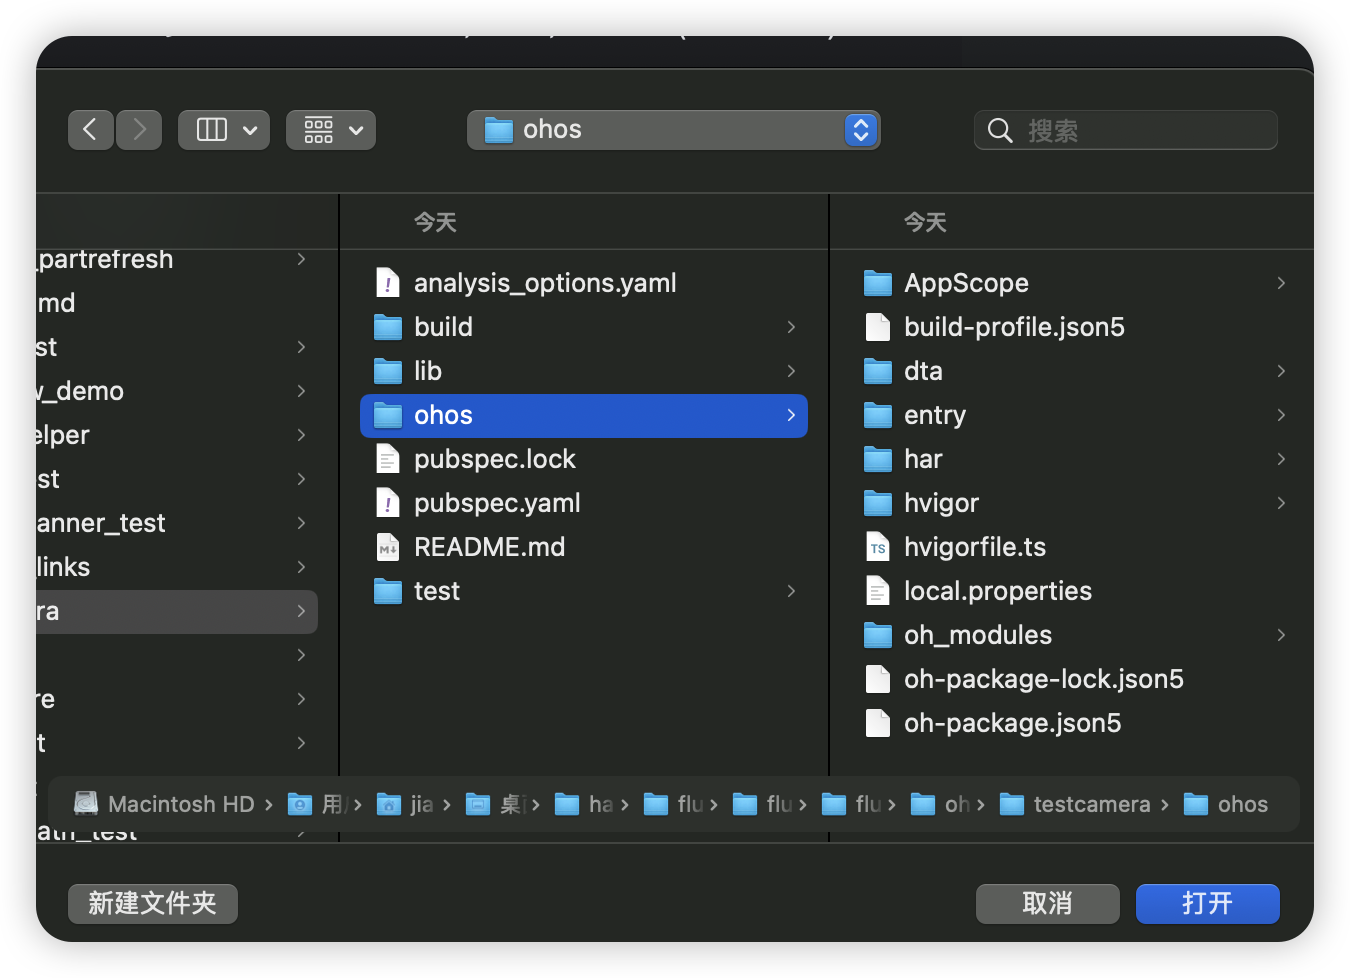Viewport: 1350px width, 978px height.
Task: Select the README.md file icon
Action: [x=388, y=547]
